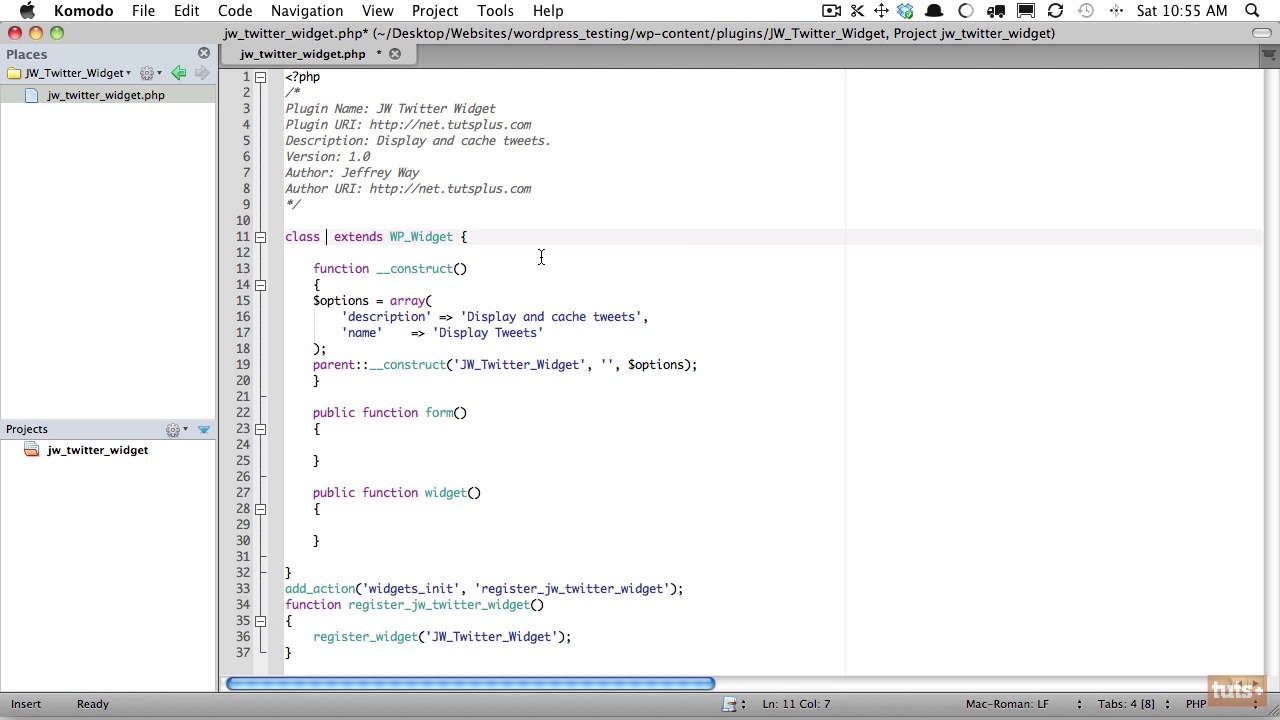Collapse the __construct function fold at line 14

(260, 285)
